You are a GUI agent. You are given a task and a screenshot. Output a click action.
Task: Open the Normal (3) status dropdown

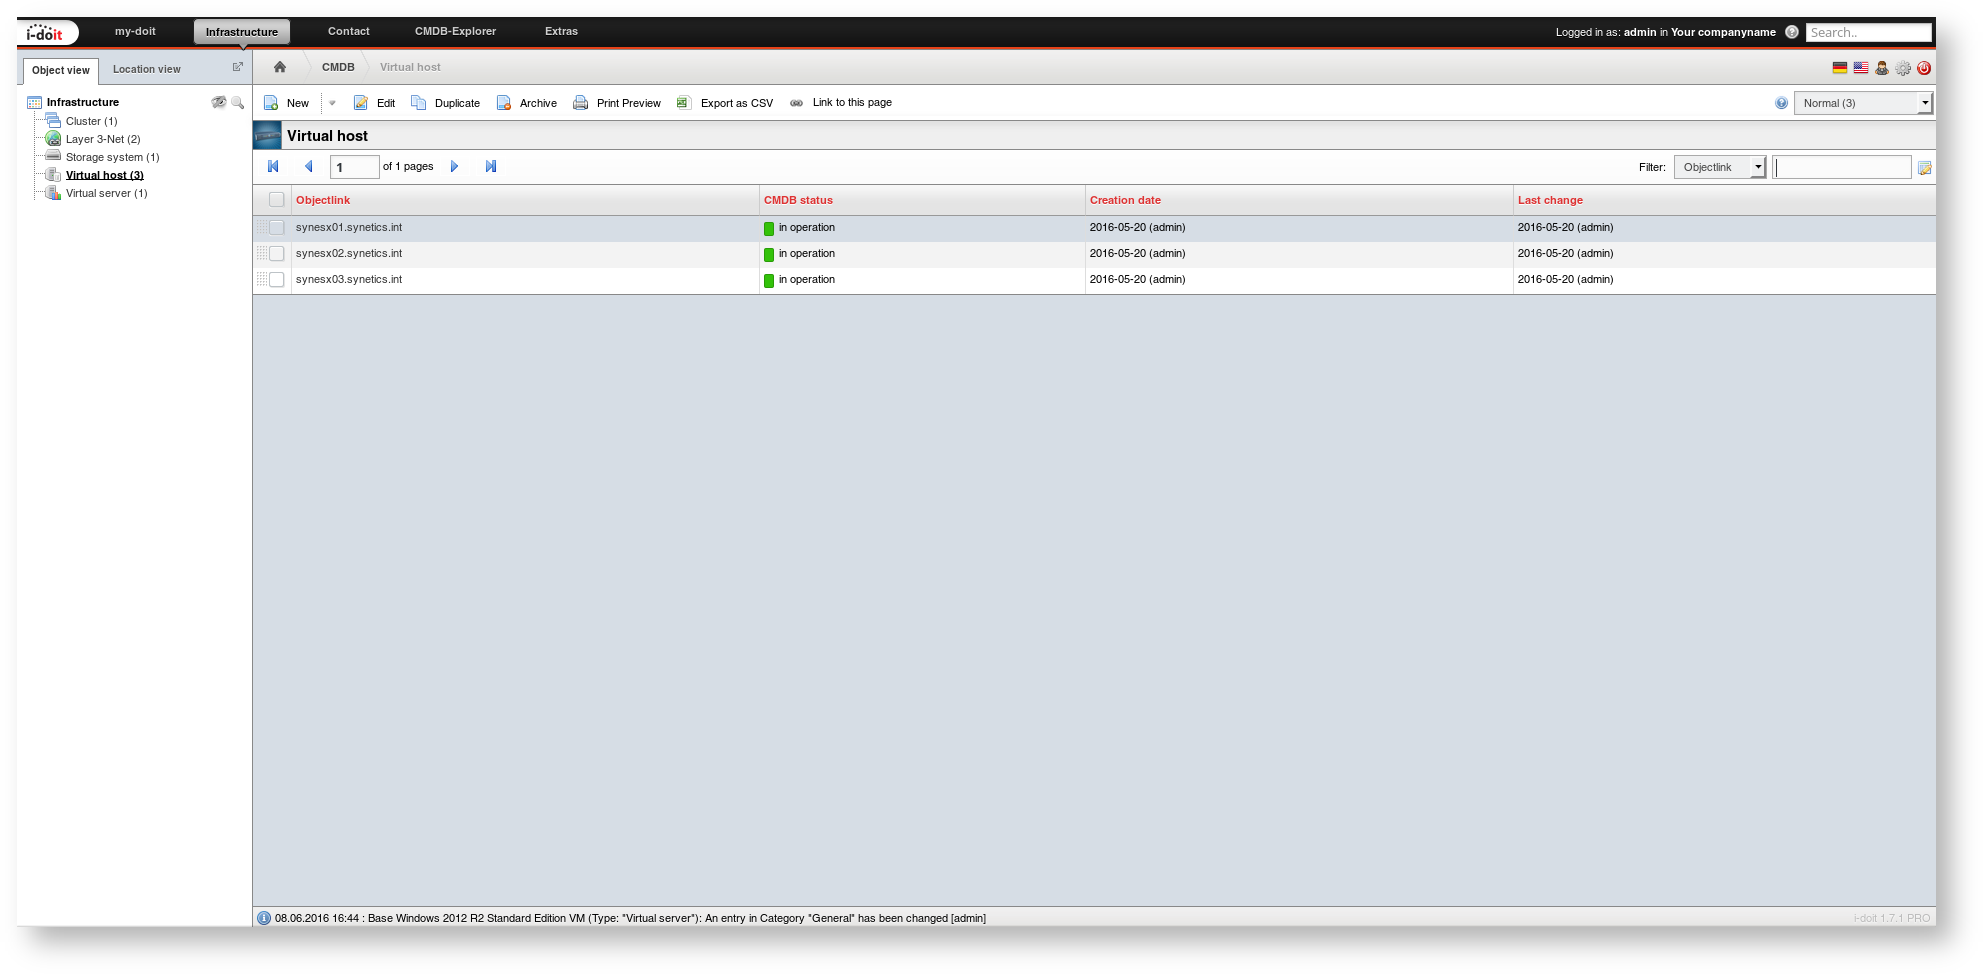tap(1863, 103)
